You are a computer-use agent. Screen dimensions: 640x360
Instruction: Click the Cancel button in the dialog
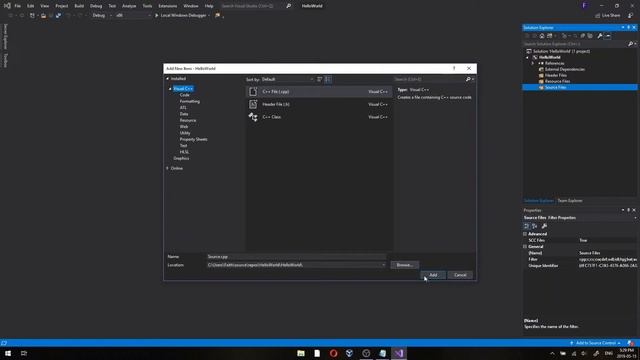pos(460,275)
